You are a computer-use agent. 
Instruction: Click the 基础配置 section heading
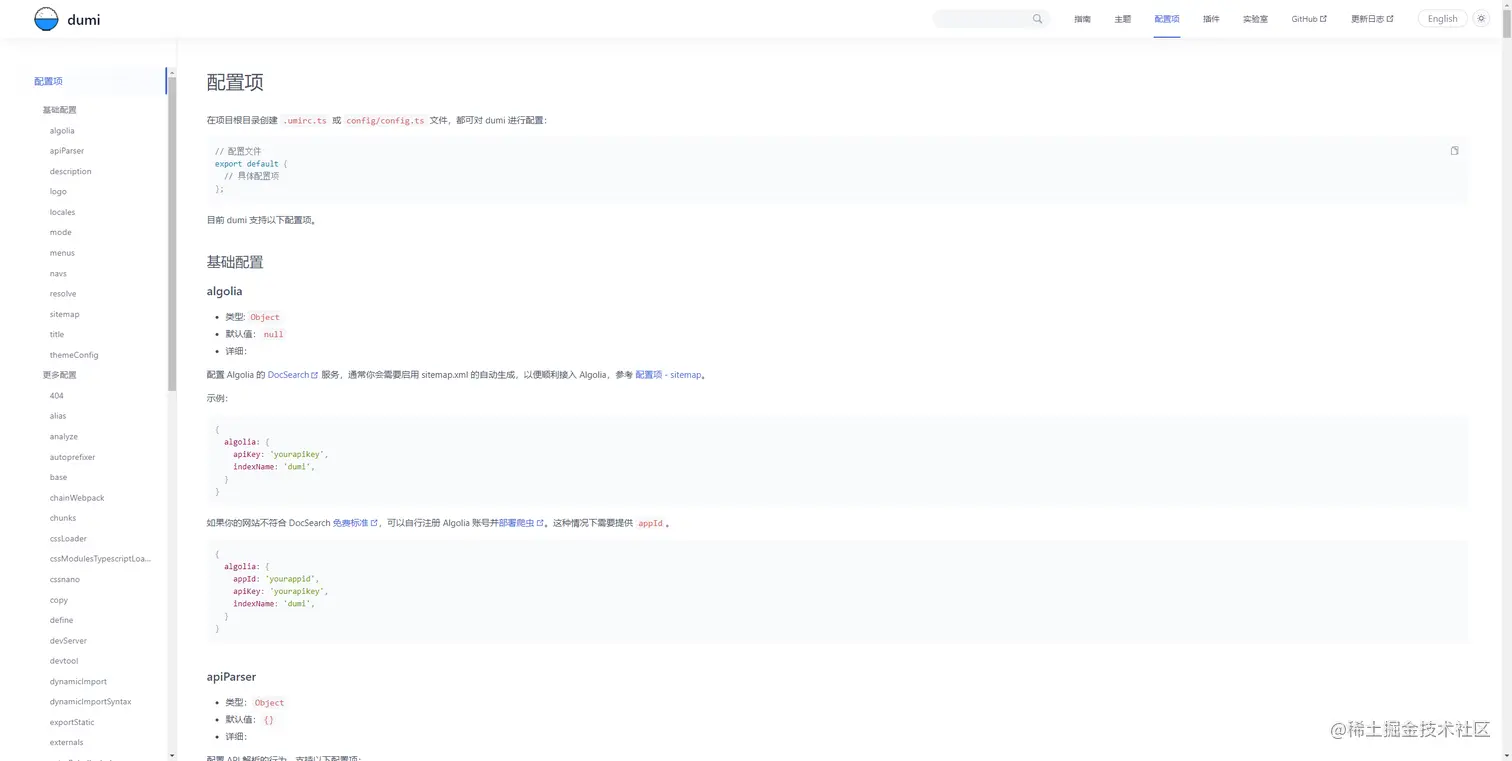(235, 262)
